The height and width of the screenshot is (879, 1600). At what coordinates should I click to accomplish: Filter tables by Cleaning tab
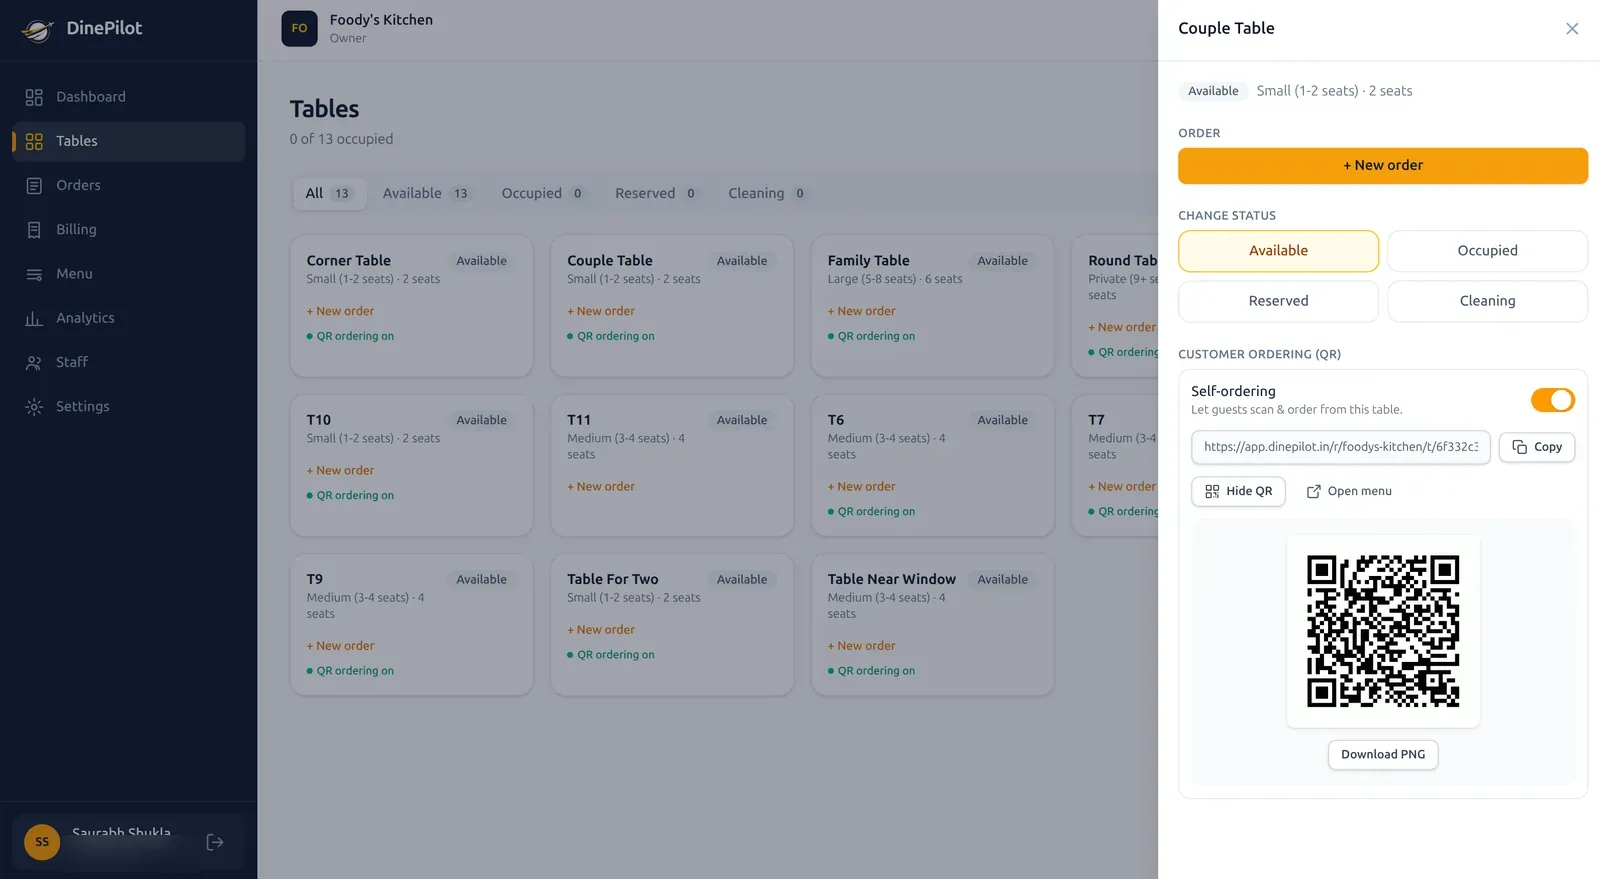click(x=767, y=193)
